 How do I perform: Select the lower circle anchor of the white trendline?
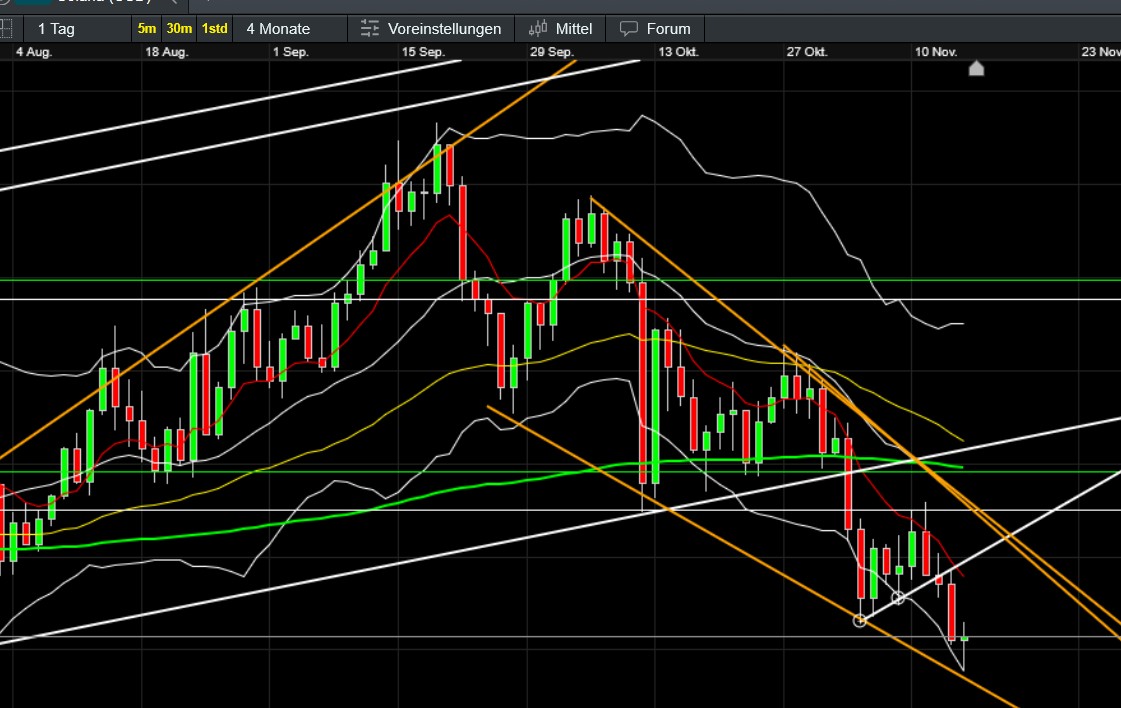(x=860, y=620)
